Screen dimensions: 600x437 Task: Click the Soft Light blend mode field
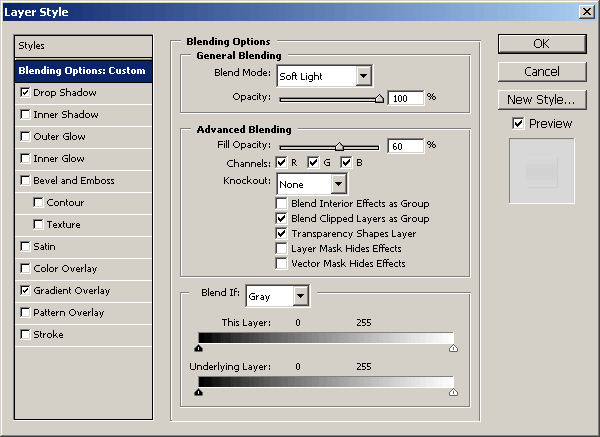tap(317, 76)
